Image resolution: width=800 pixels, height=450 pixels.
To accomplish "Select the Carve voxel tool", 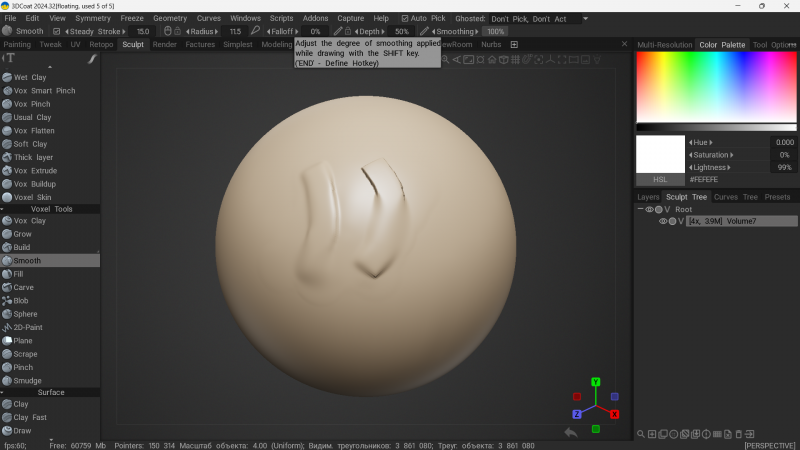I will 23,287.
